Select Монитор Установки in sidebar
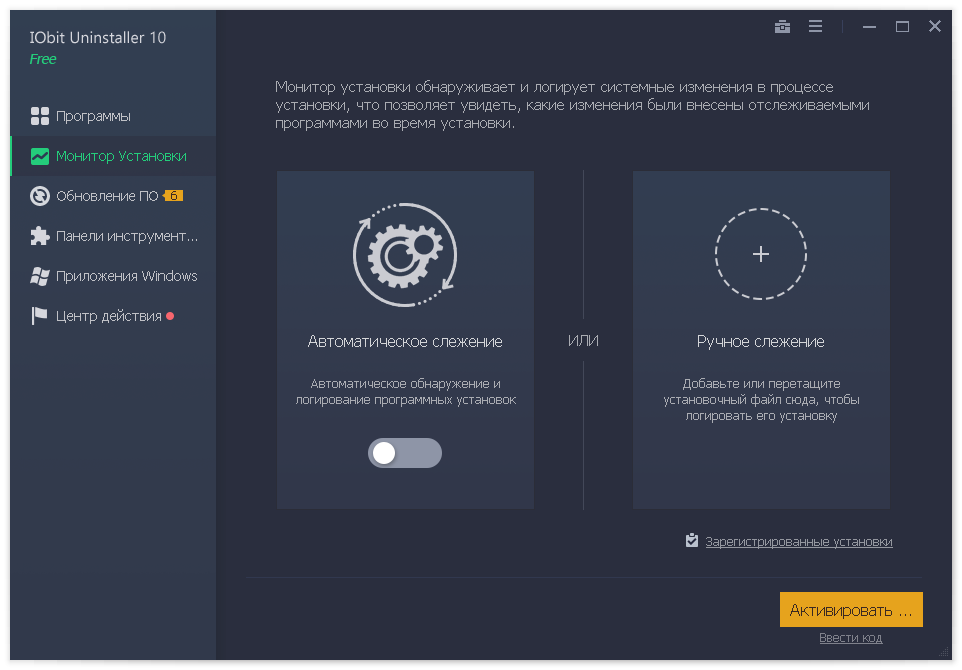This screenshot has height=670, width=962. pos(114,156)
